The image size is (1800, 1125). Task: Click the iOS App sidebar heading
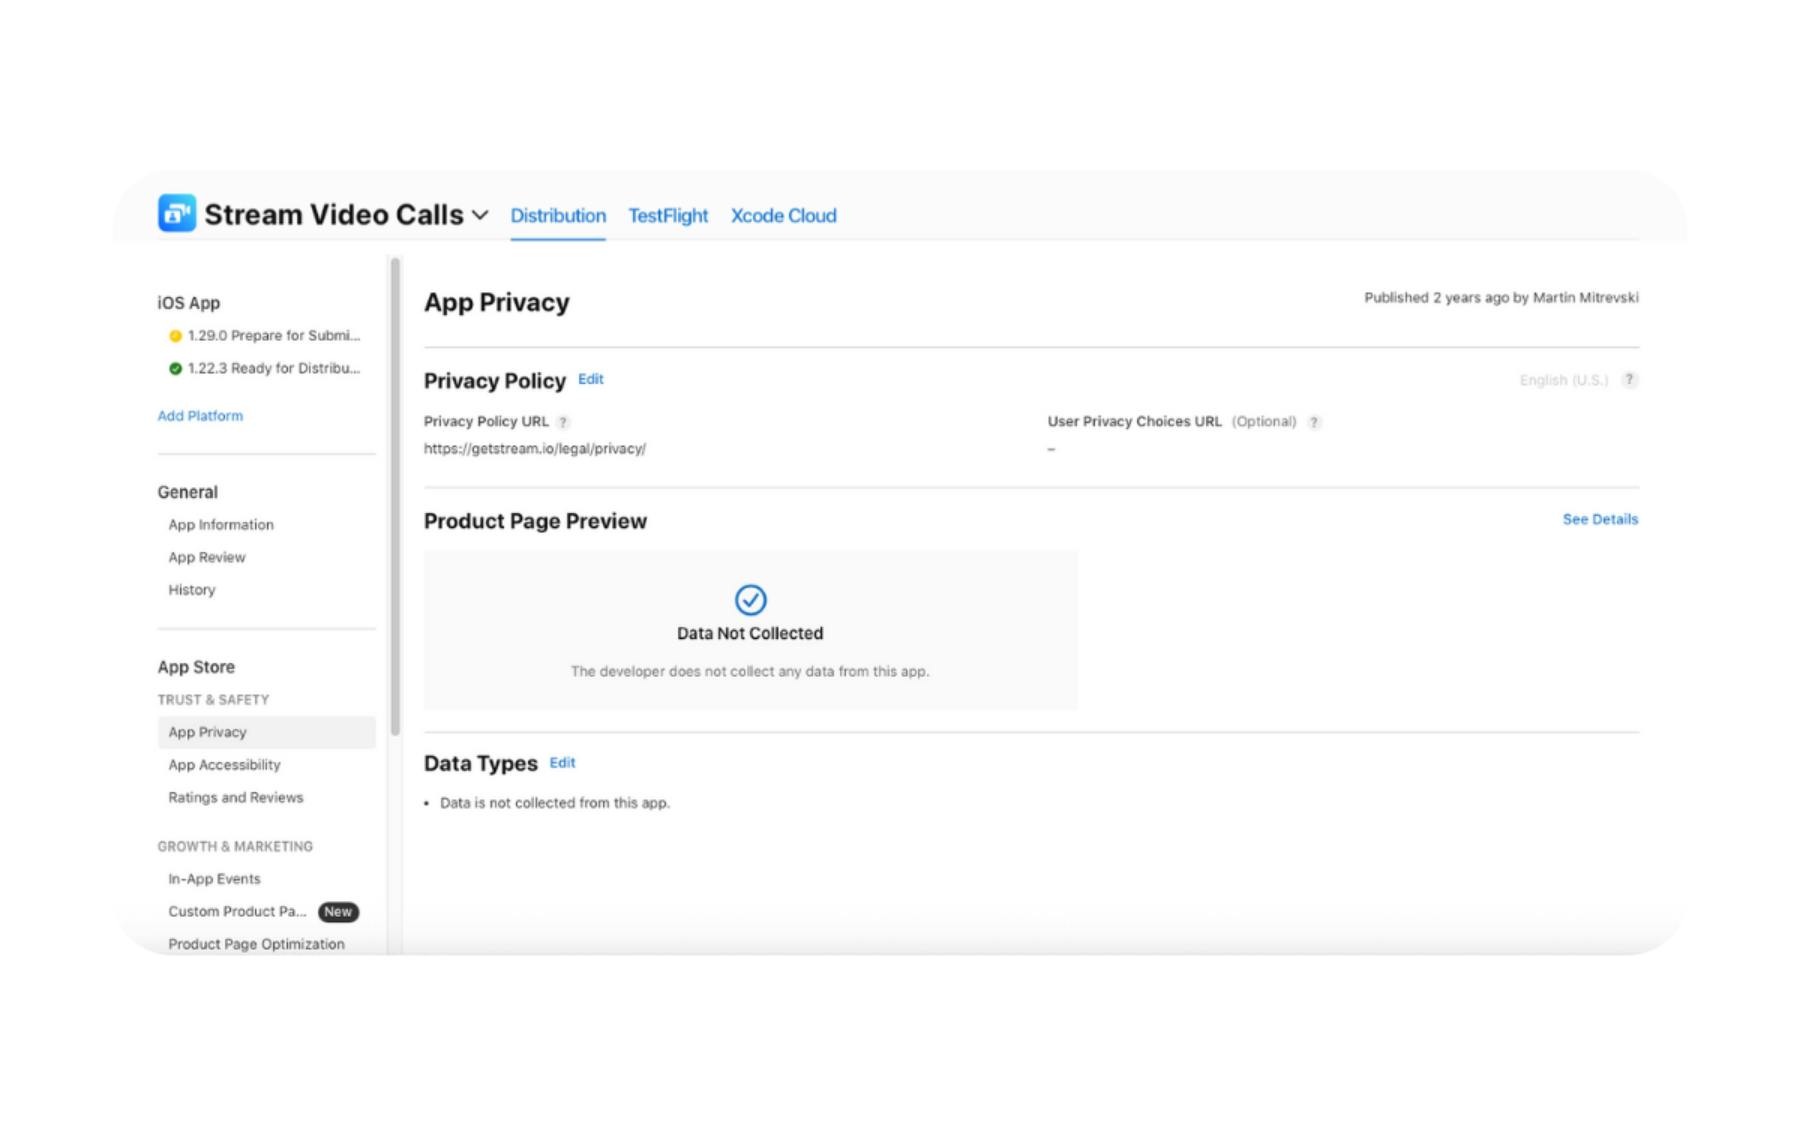tap(189, 303)
